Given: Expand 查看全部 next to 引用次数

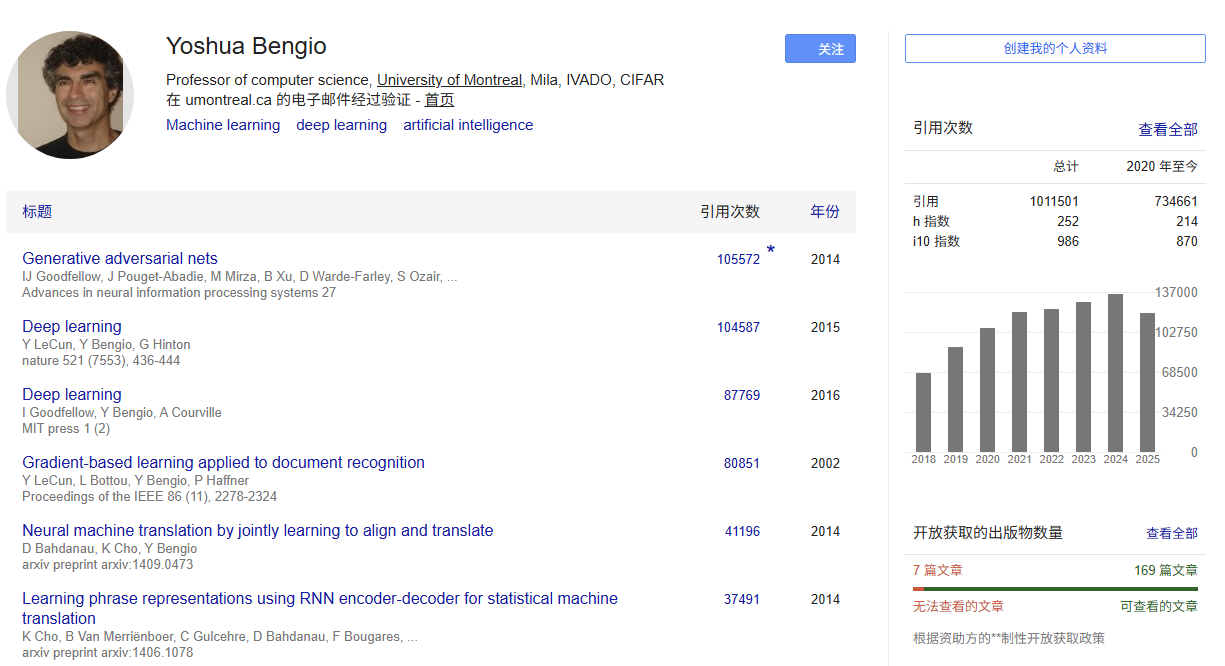Looking at the screenshot, I should click(1167, 130).
